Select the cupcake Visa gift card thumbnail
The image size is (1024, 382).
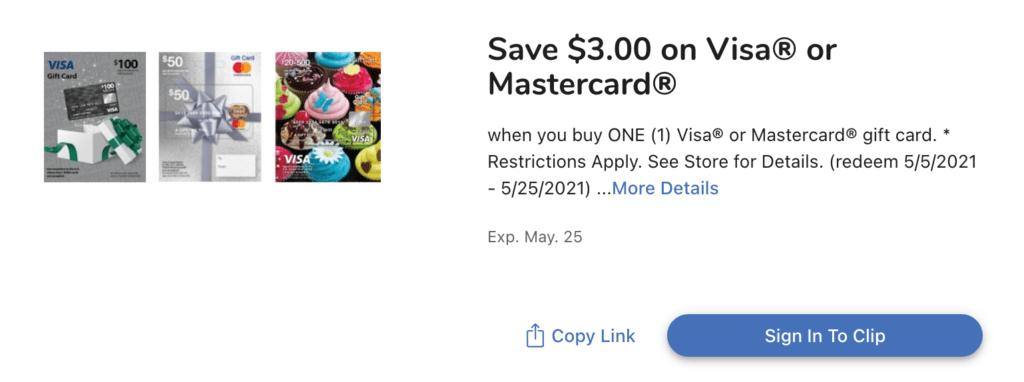(328, 117)
